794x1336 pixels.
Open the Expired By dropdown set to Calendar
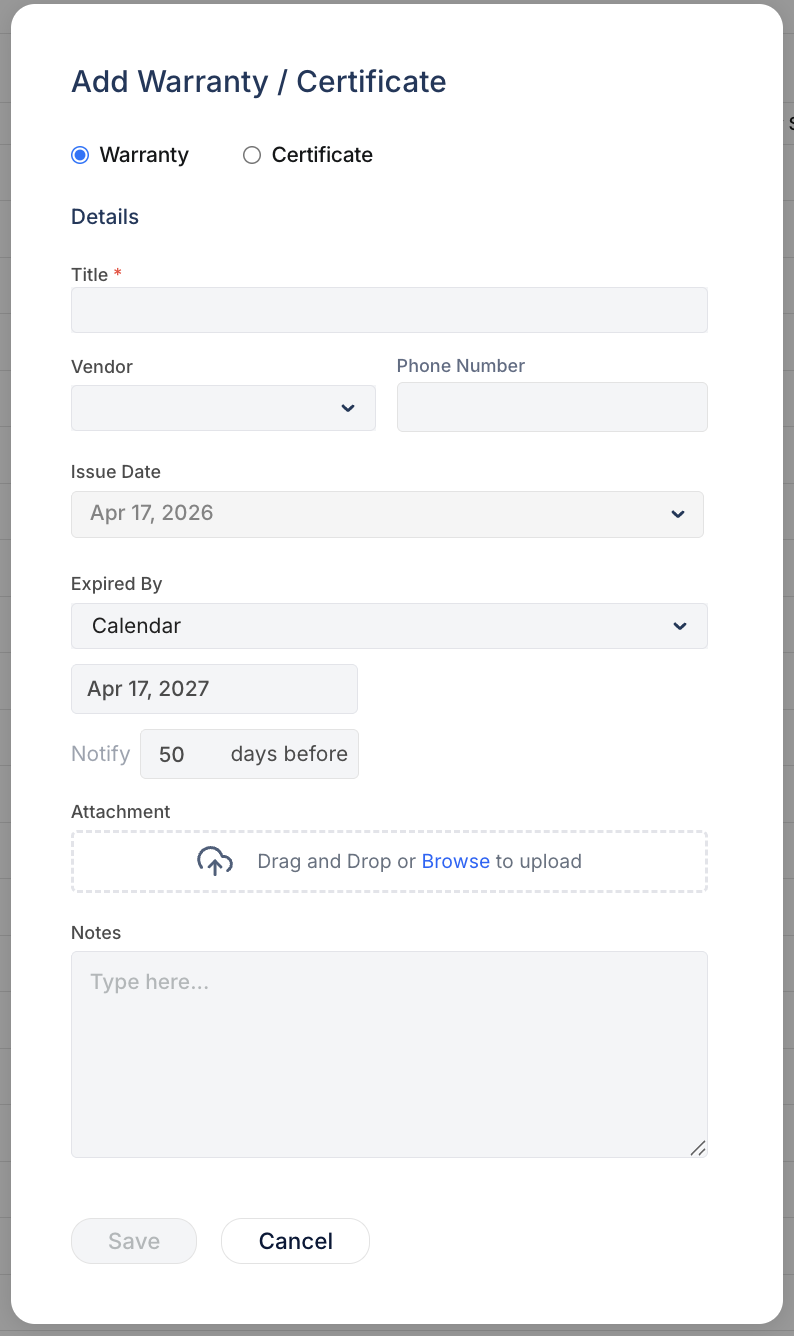(x=389, y=626)
